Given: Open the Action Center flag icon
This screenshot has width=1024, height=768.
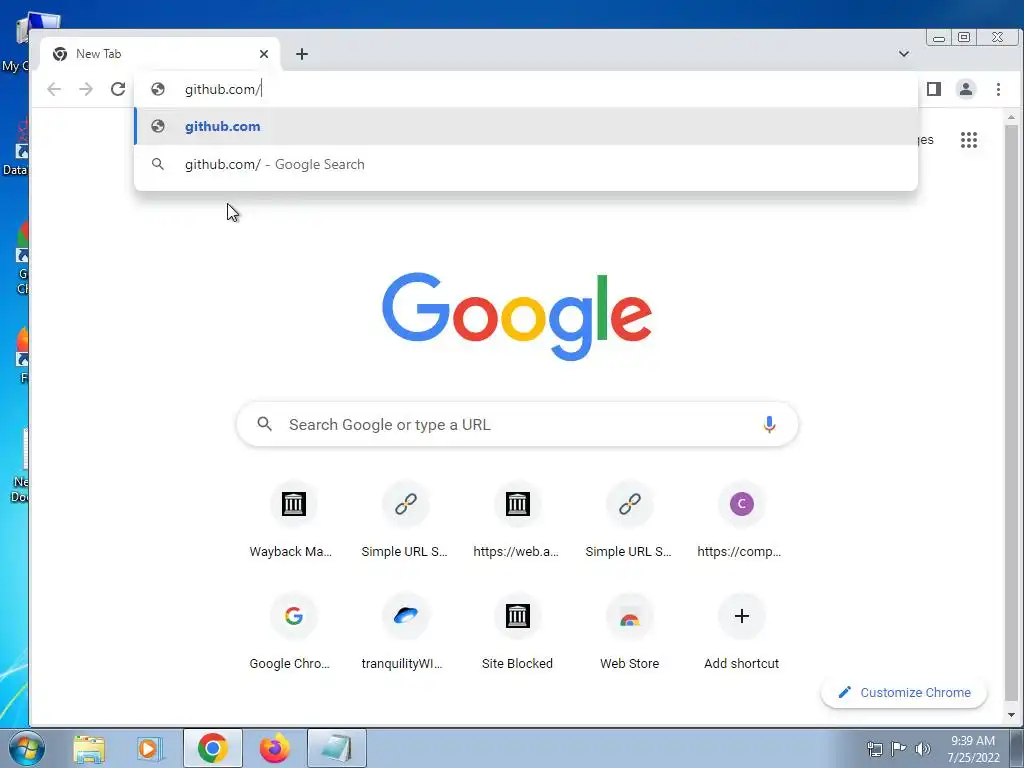Looking at the screenshot, I should 899,748.
